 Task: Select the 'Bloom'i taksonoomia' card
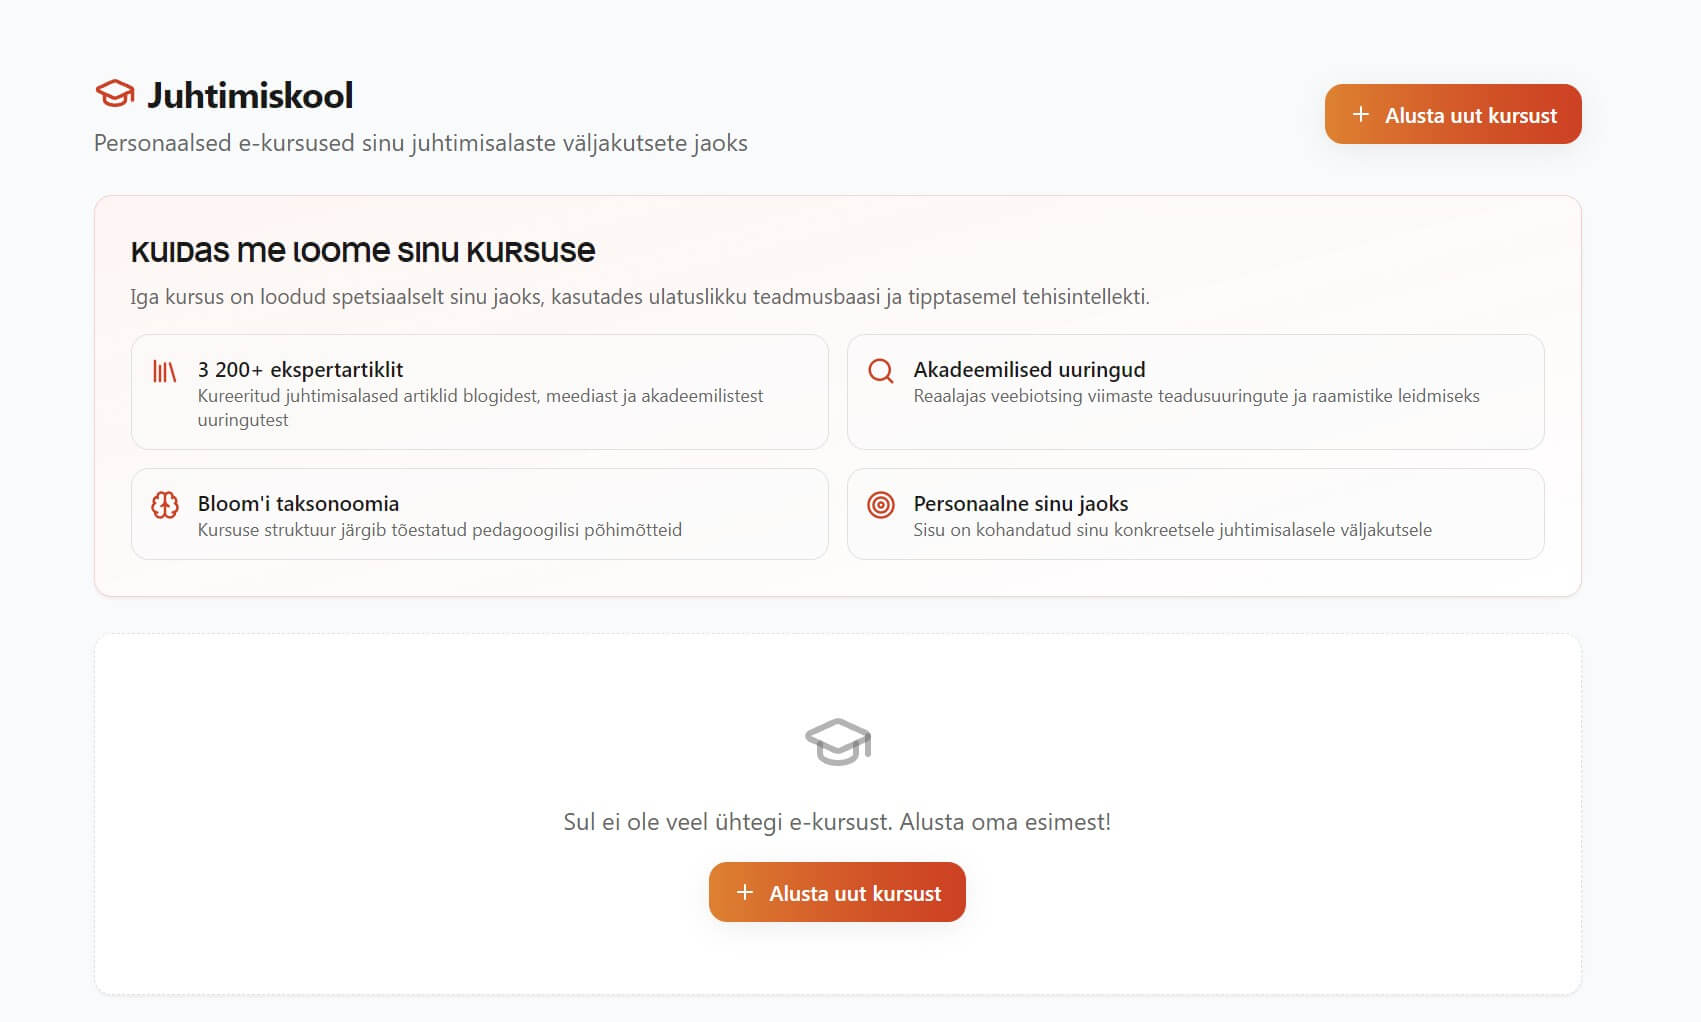tap(480, 514)
